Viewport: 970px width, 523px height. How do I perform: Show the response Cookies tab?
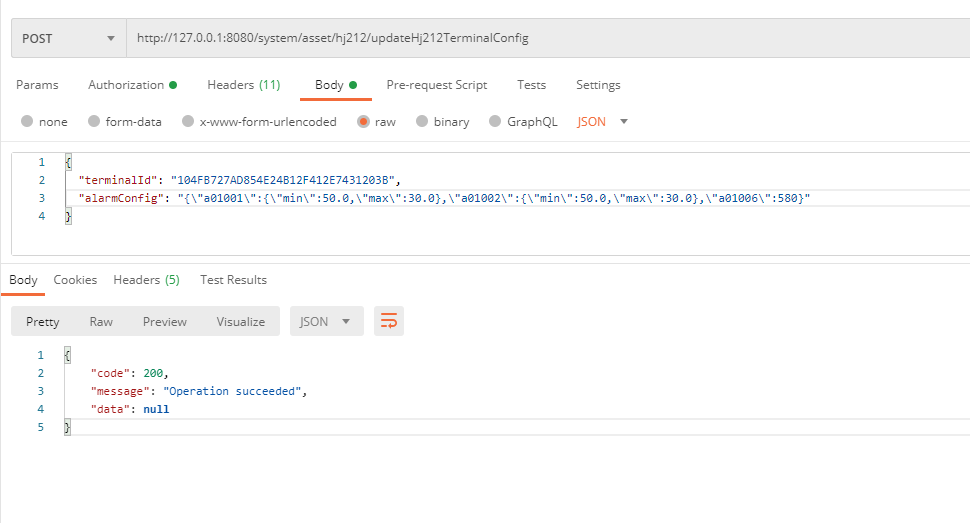click(x=75, y=280)
